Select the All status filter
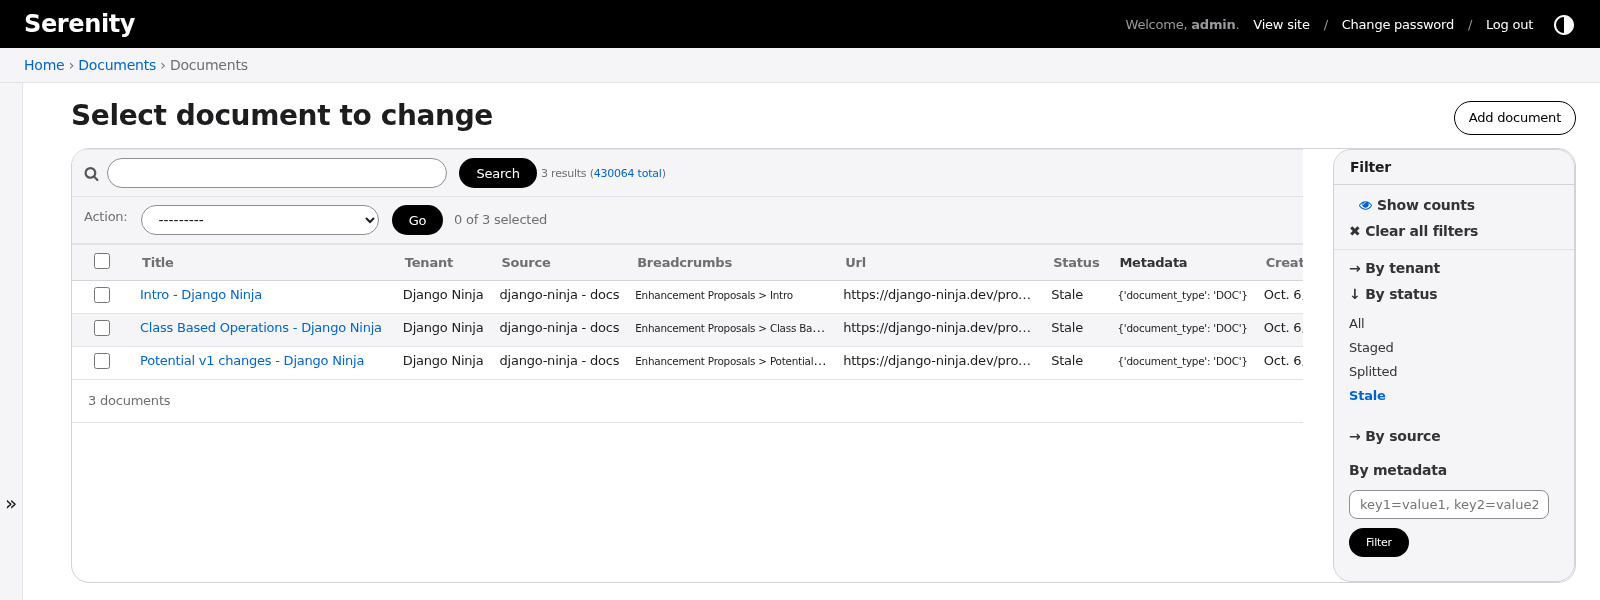The image size is (1600, 600). pyautogui.click(x=1357, y=324)
